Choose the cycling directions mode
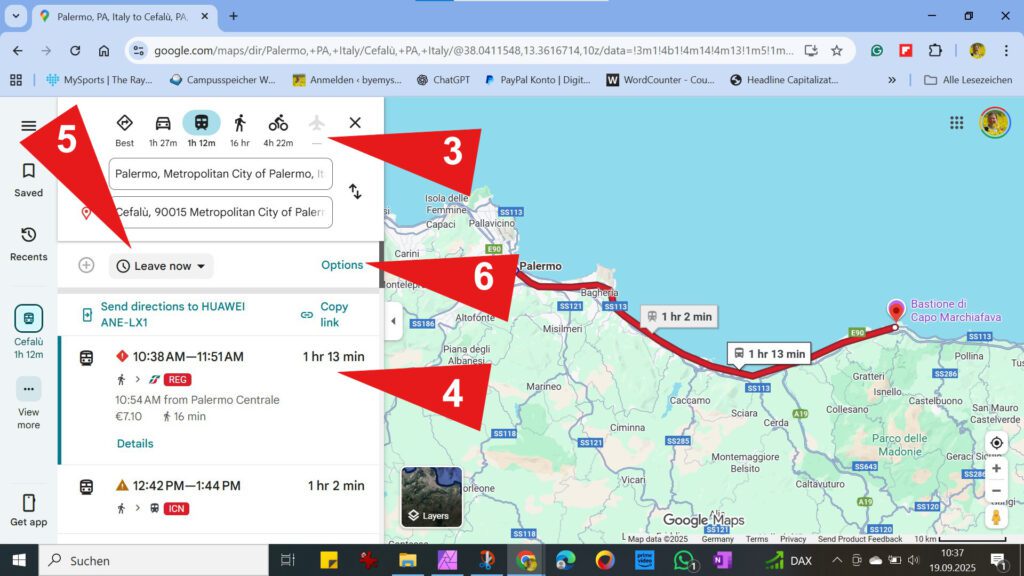Image resolution: width=1024 pixels, height=576 pixels. coord(277,122)
